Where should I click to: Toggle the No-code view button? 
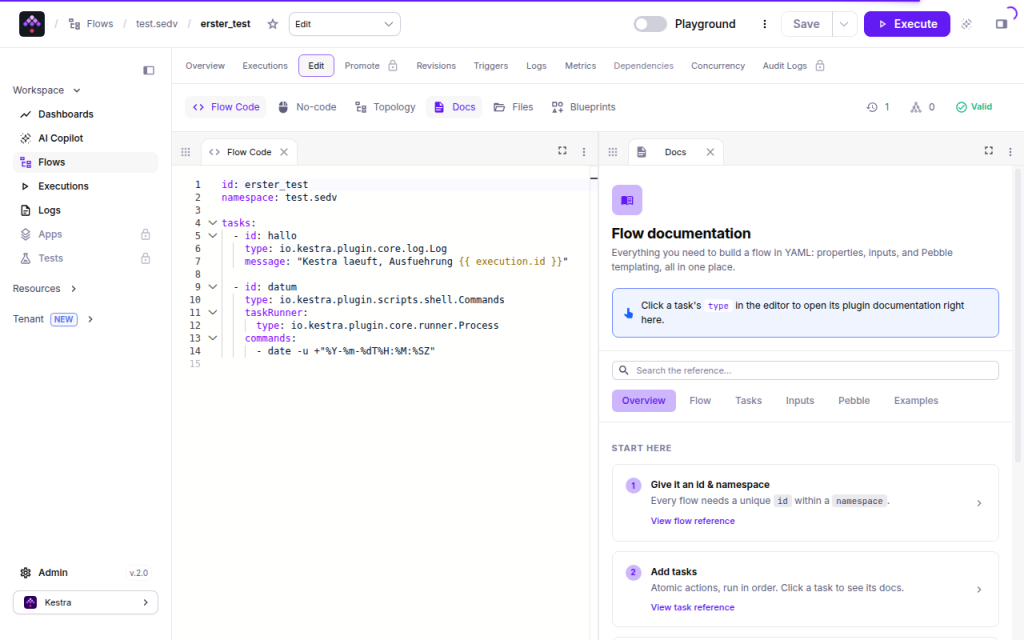coord(307,107)
